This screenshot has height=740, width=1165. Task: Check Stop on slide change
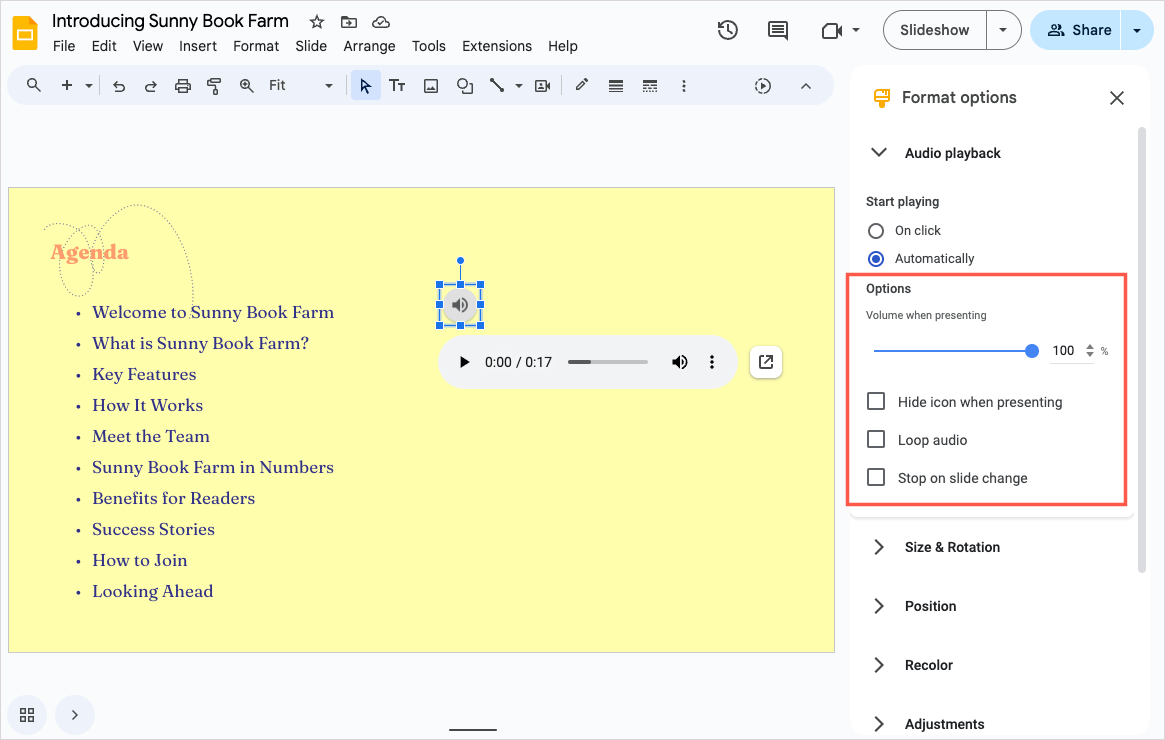(876, 477)
